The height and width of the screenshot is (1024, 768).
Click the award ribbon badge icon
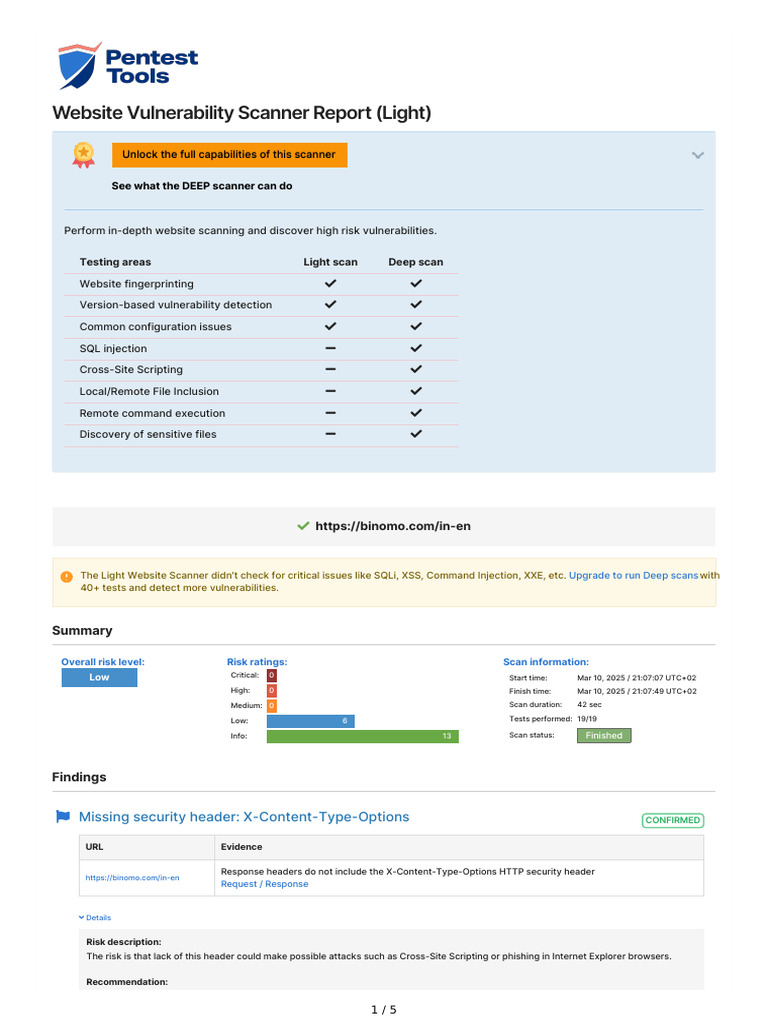[x=84, y=155]
